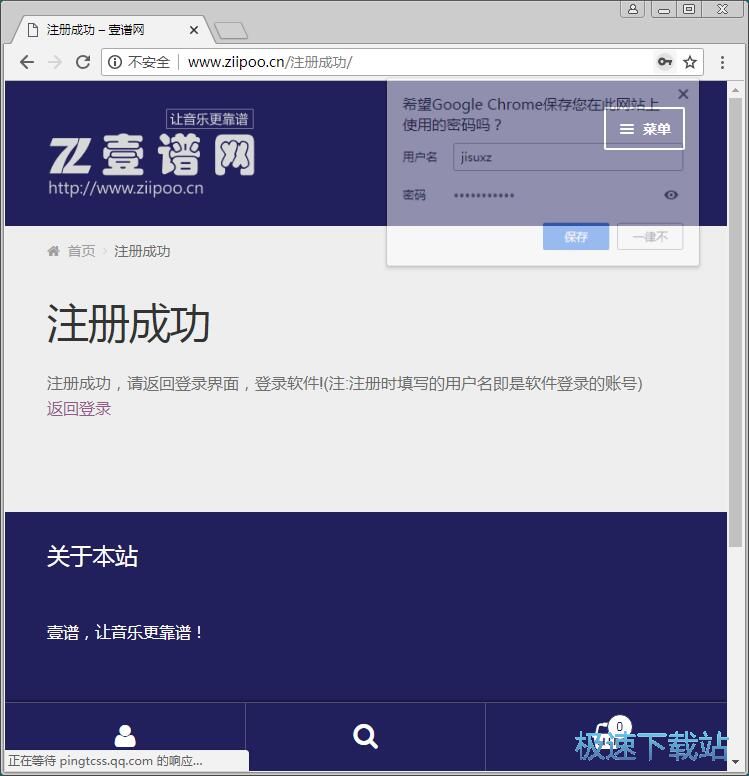Click 保存 to save the password
This screenshot has width=749, height=776.
(576, 237)
